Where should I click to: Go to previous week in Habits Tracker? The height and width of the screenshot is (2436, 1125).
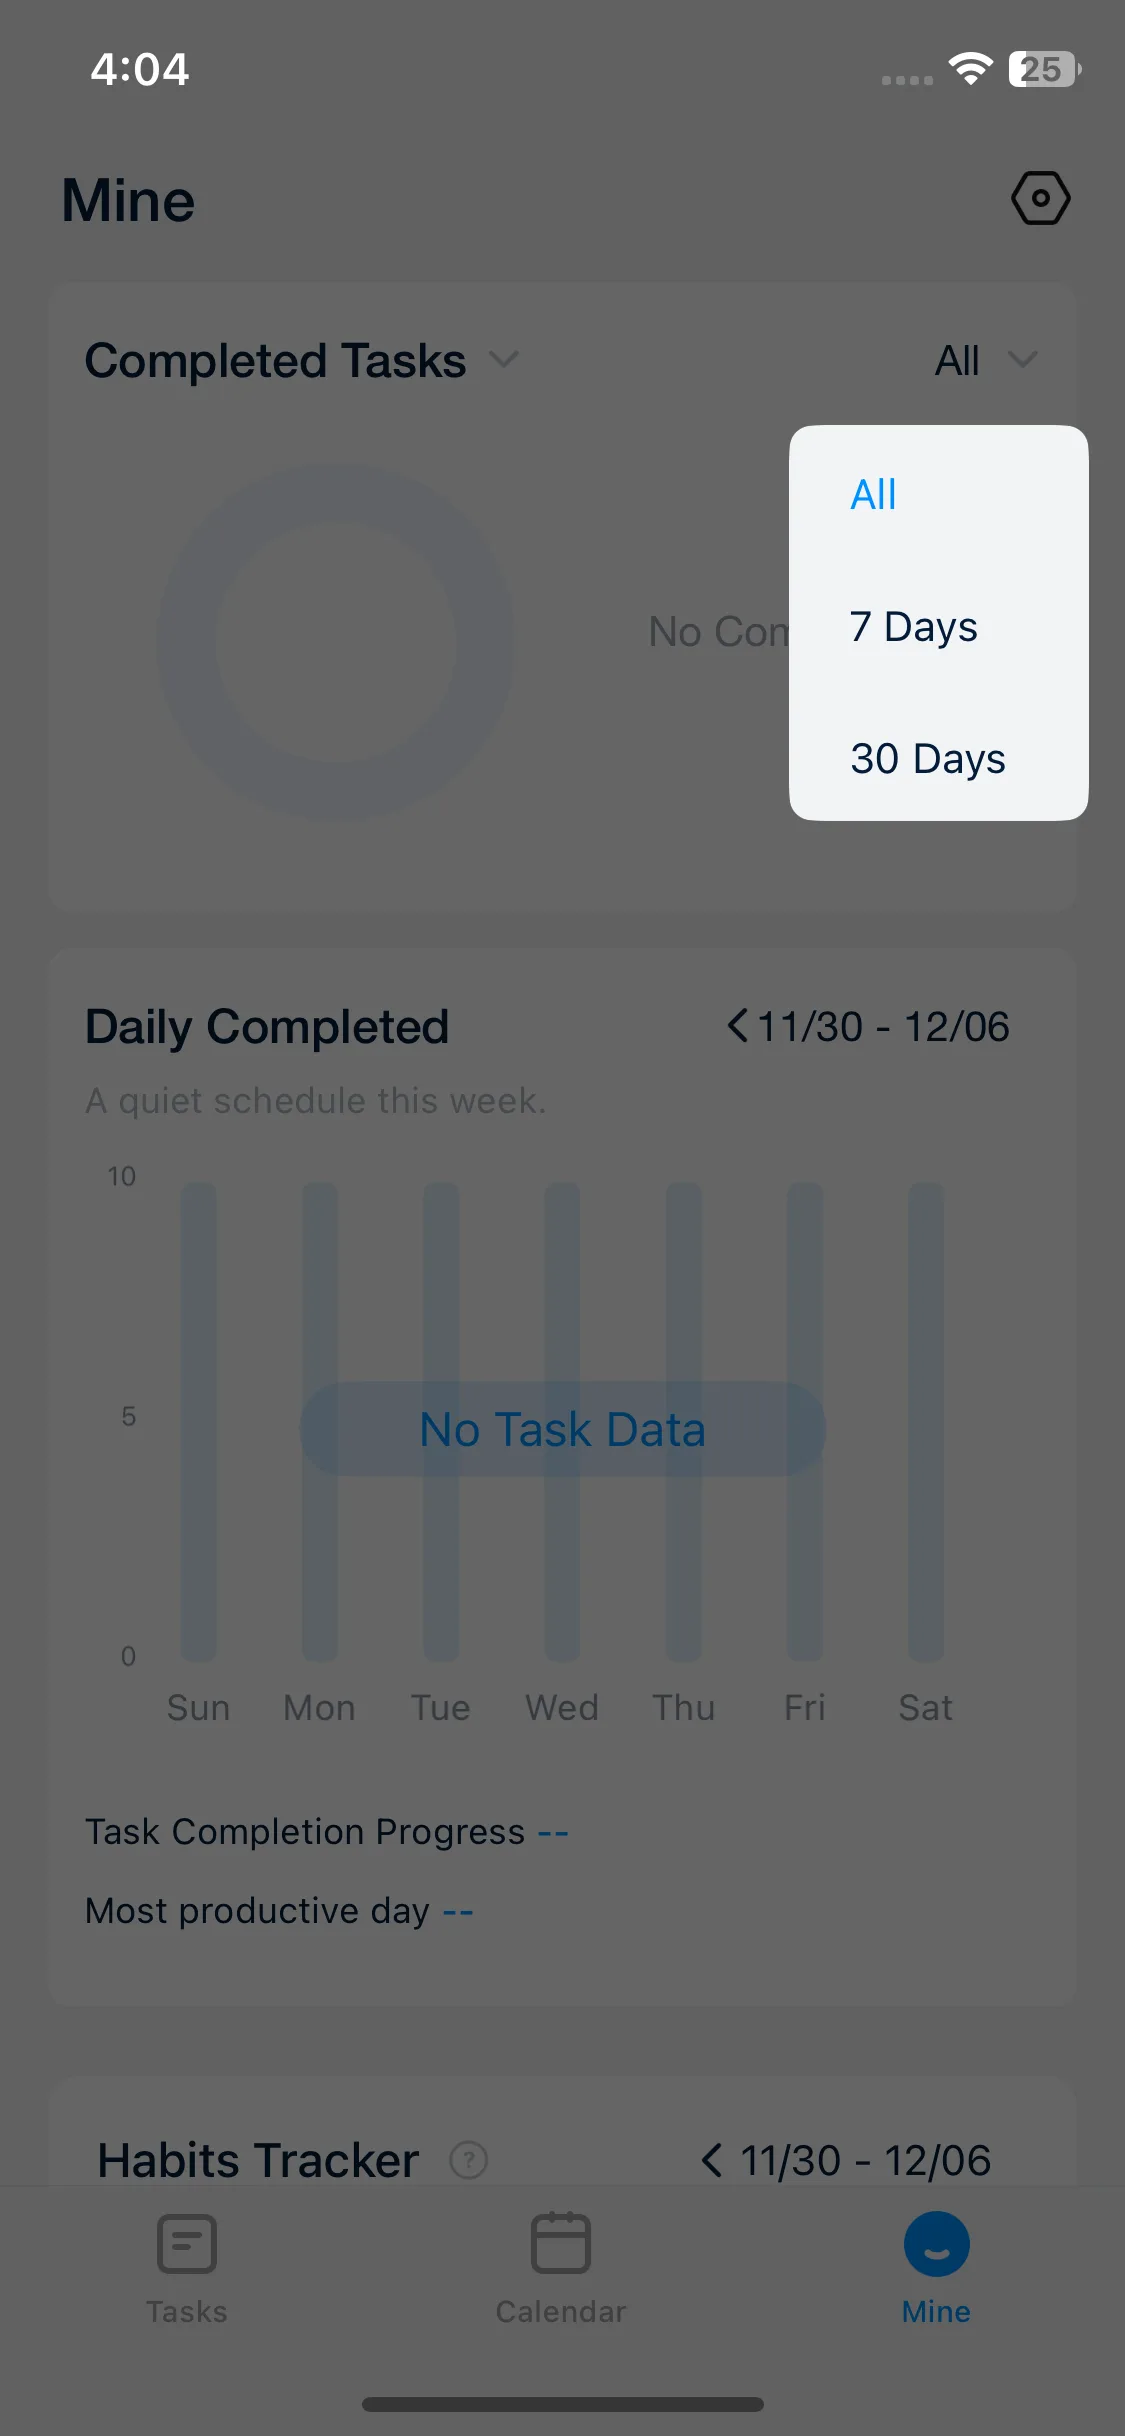(x=711, y=2160)
